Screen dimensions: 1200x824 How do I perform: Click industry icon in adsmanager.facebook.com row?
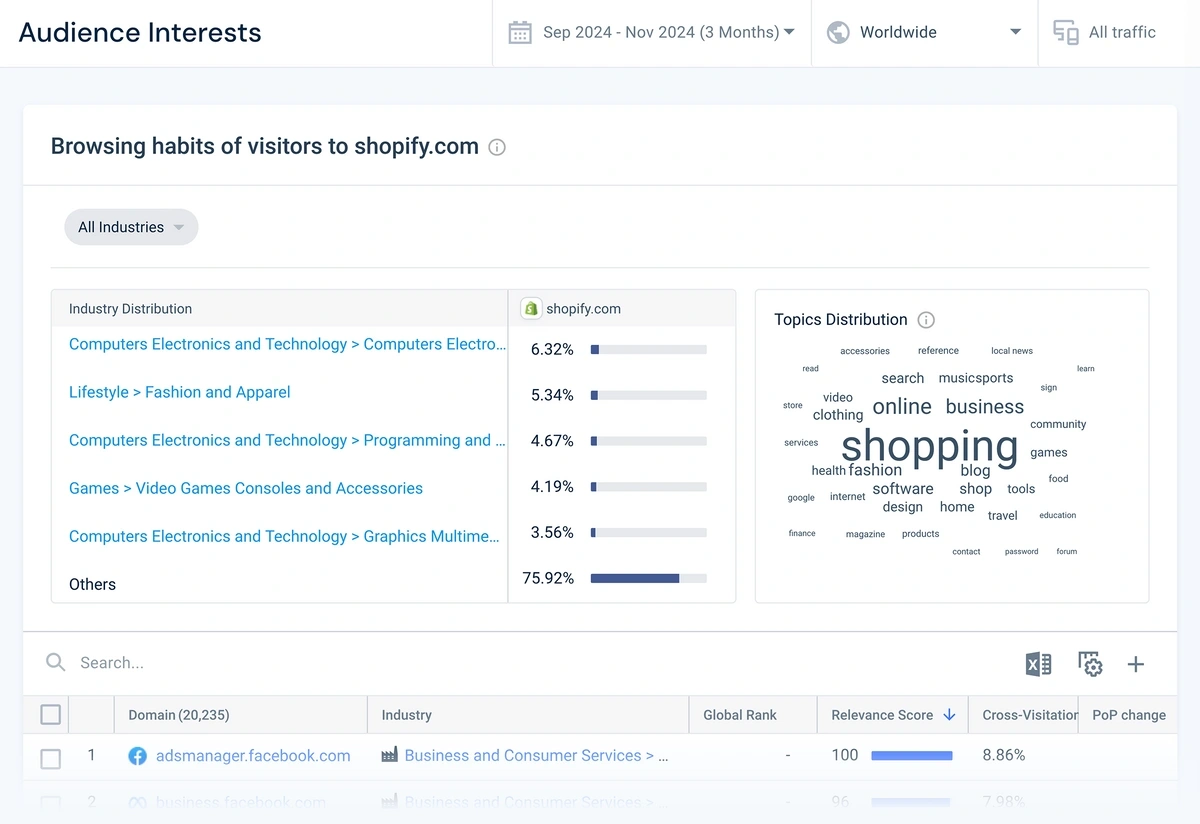[x=390, y=756]
